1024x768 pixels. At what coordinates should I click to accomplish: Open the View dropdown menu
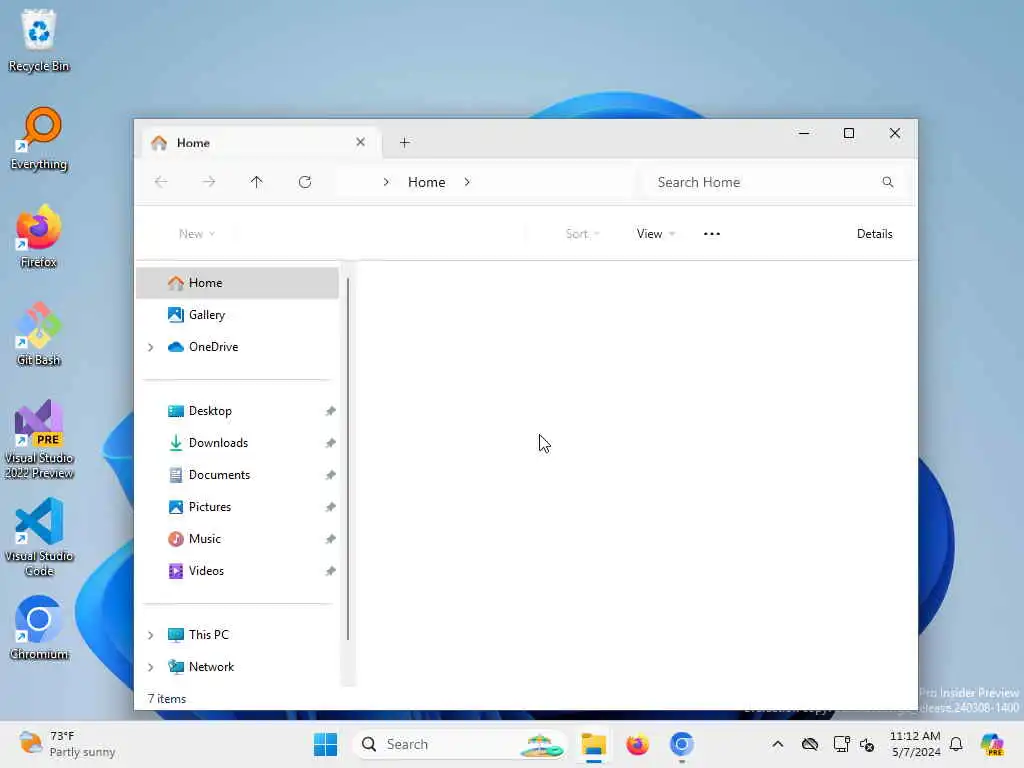pyautogui.click(x=656, y=234)
